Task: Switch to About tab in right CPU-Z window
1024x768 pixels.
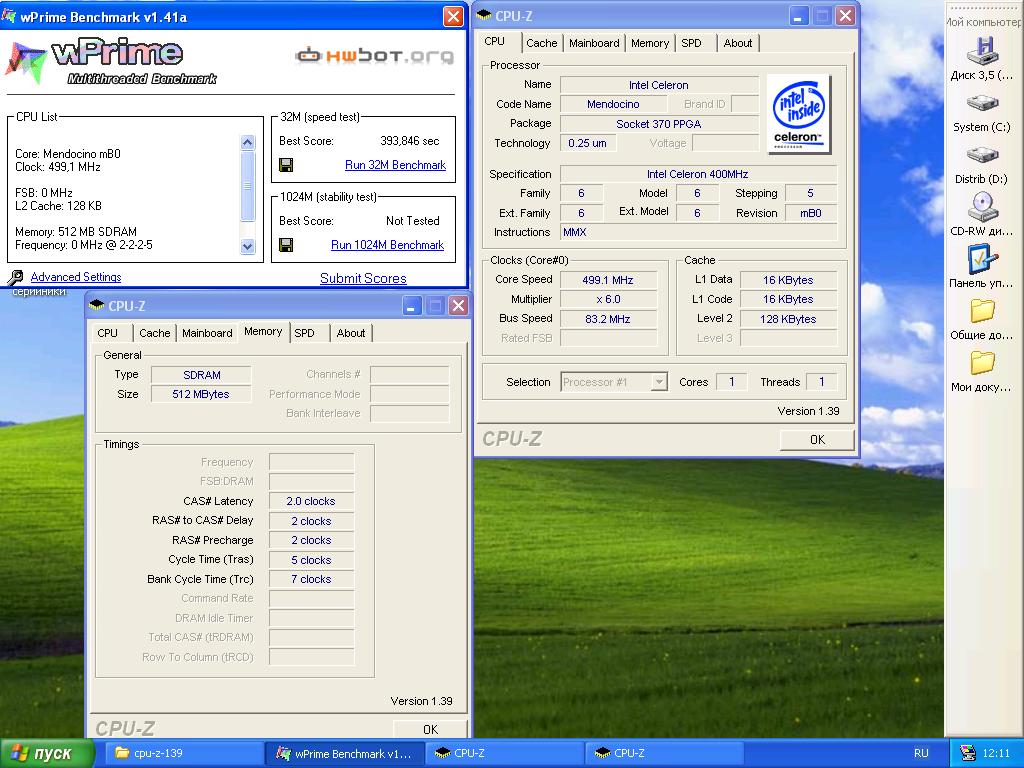Action: (x=737, y=43)
